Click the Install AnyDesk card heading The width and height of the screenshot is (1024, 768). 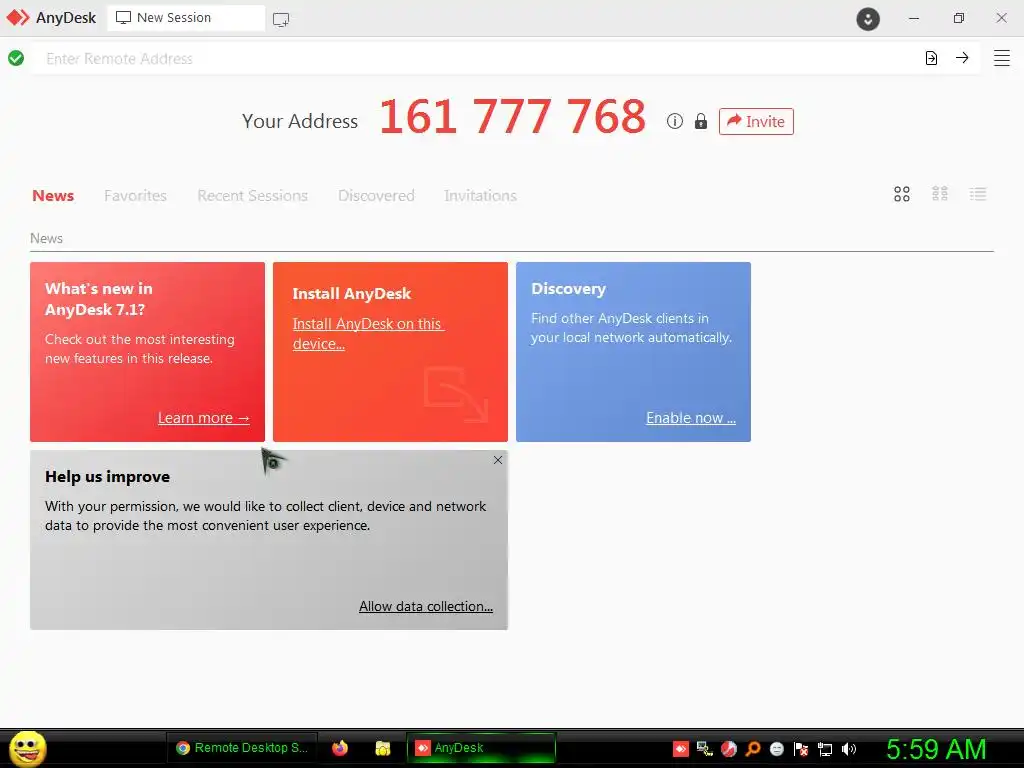pos(351,294)
